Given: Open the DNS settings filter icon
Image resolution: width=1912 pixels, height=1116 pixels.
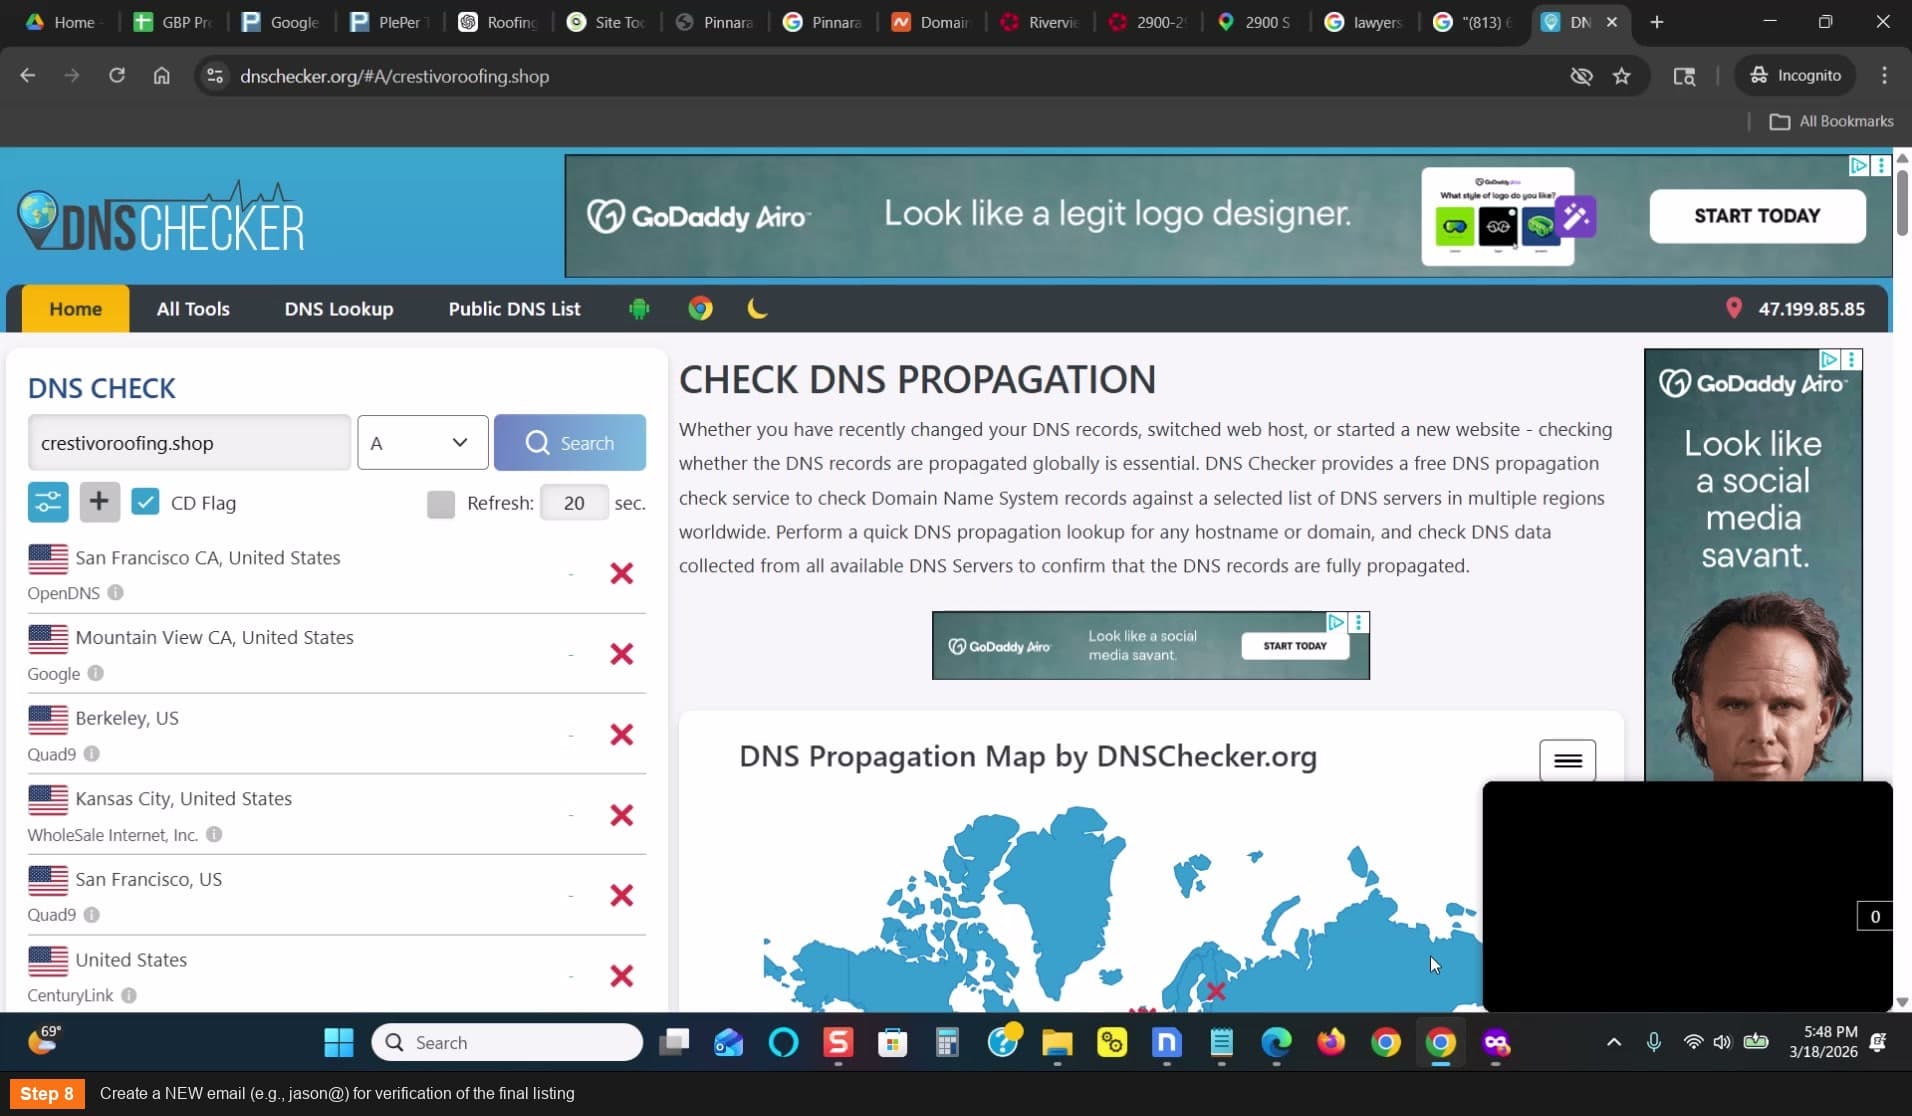Looking at the screenshot, I should coord(48,502).
